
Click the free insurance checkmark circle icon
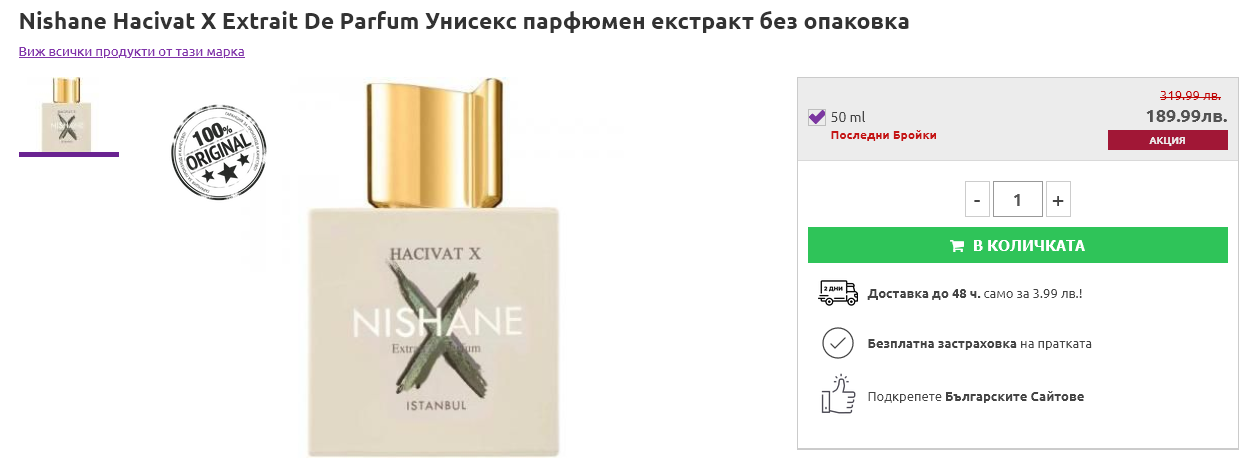coord(837,343)
